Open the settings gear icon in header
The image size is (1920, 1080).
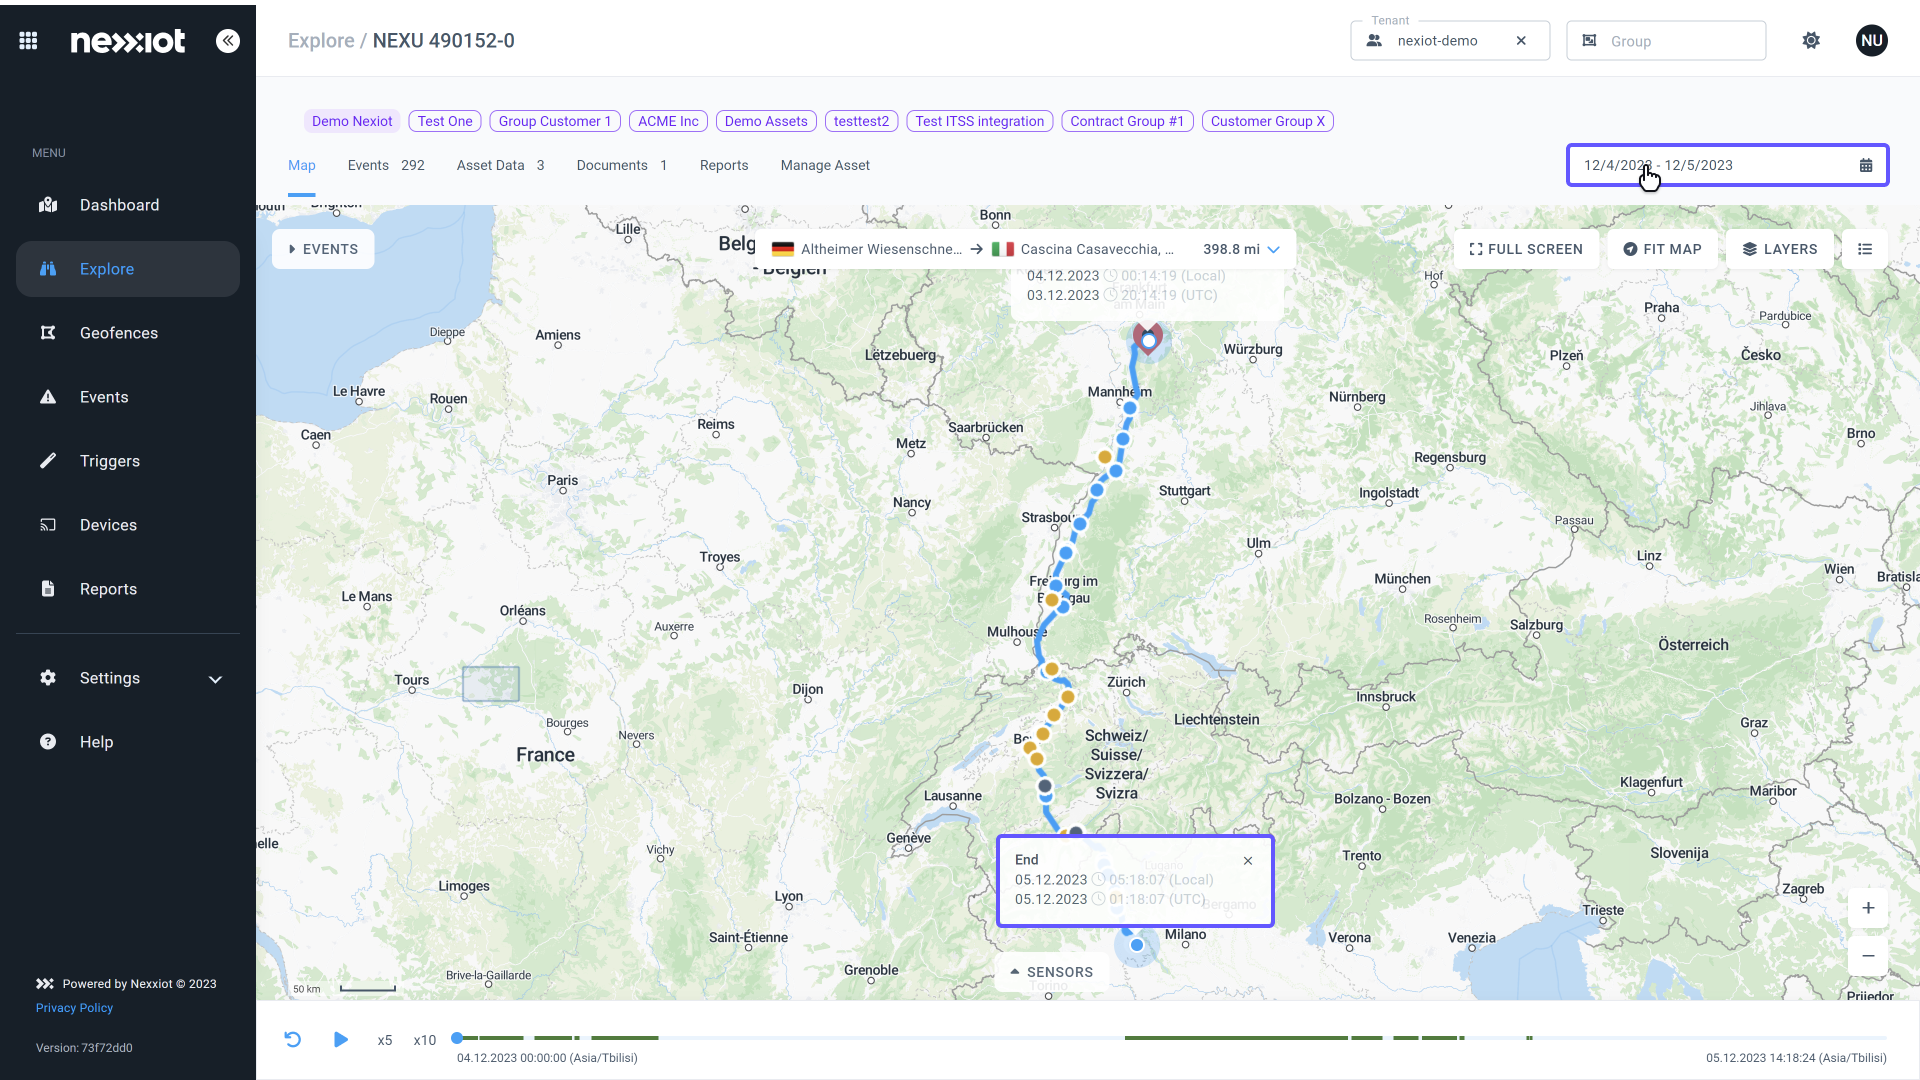pos(1811,41)
